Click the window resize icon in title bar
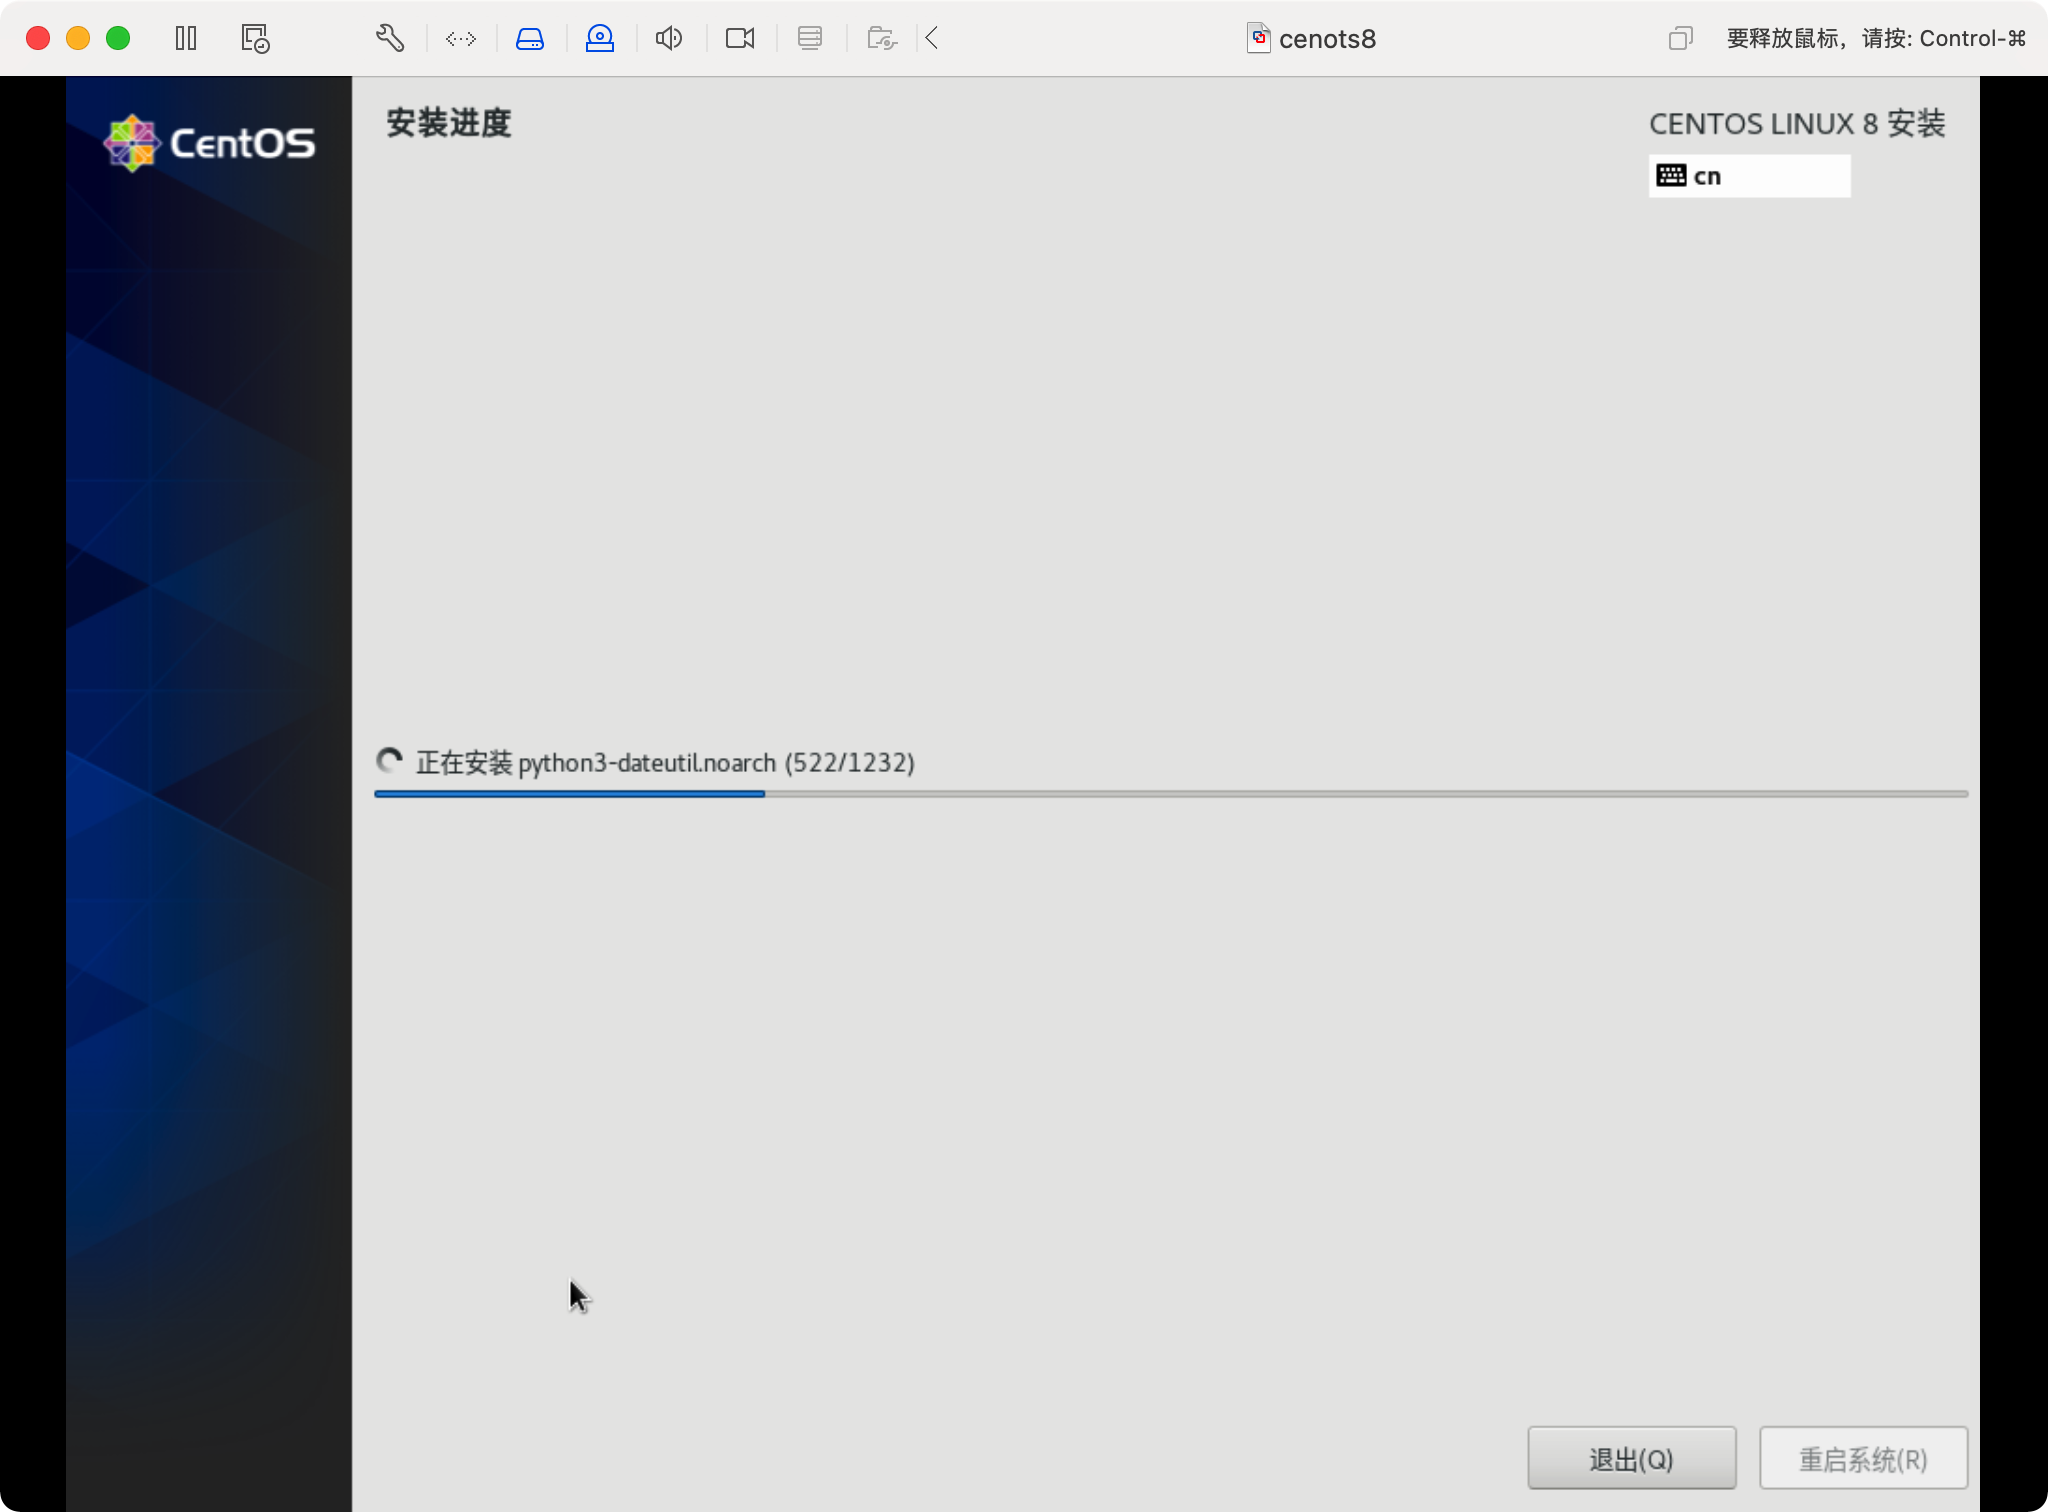2048x1512 pixels. click(1680, 39)
